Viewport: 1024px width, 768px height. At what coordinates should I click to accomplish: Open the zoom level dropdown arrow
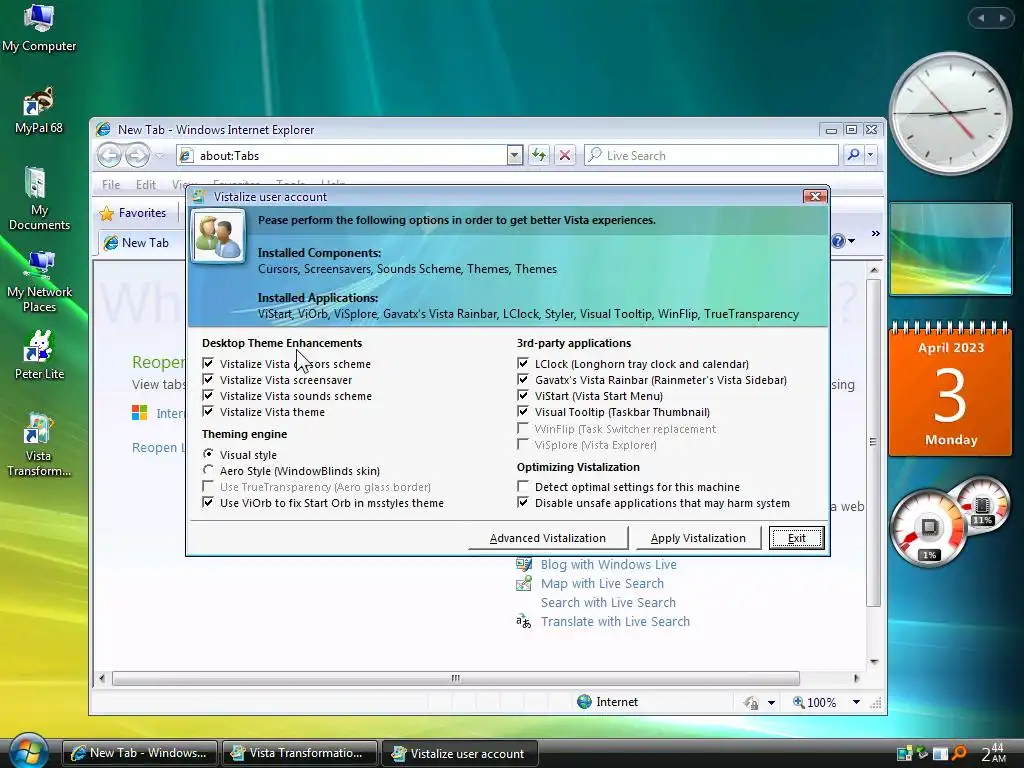(856, 702)
